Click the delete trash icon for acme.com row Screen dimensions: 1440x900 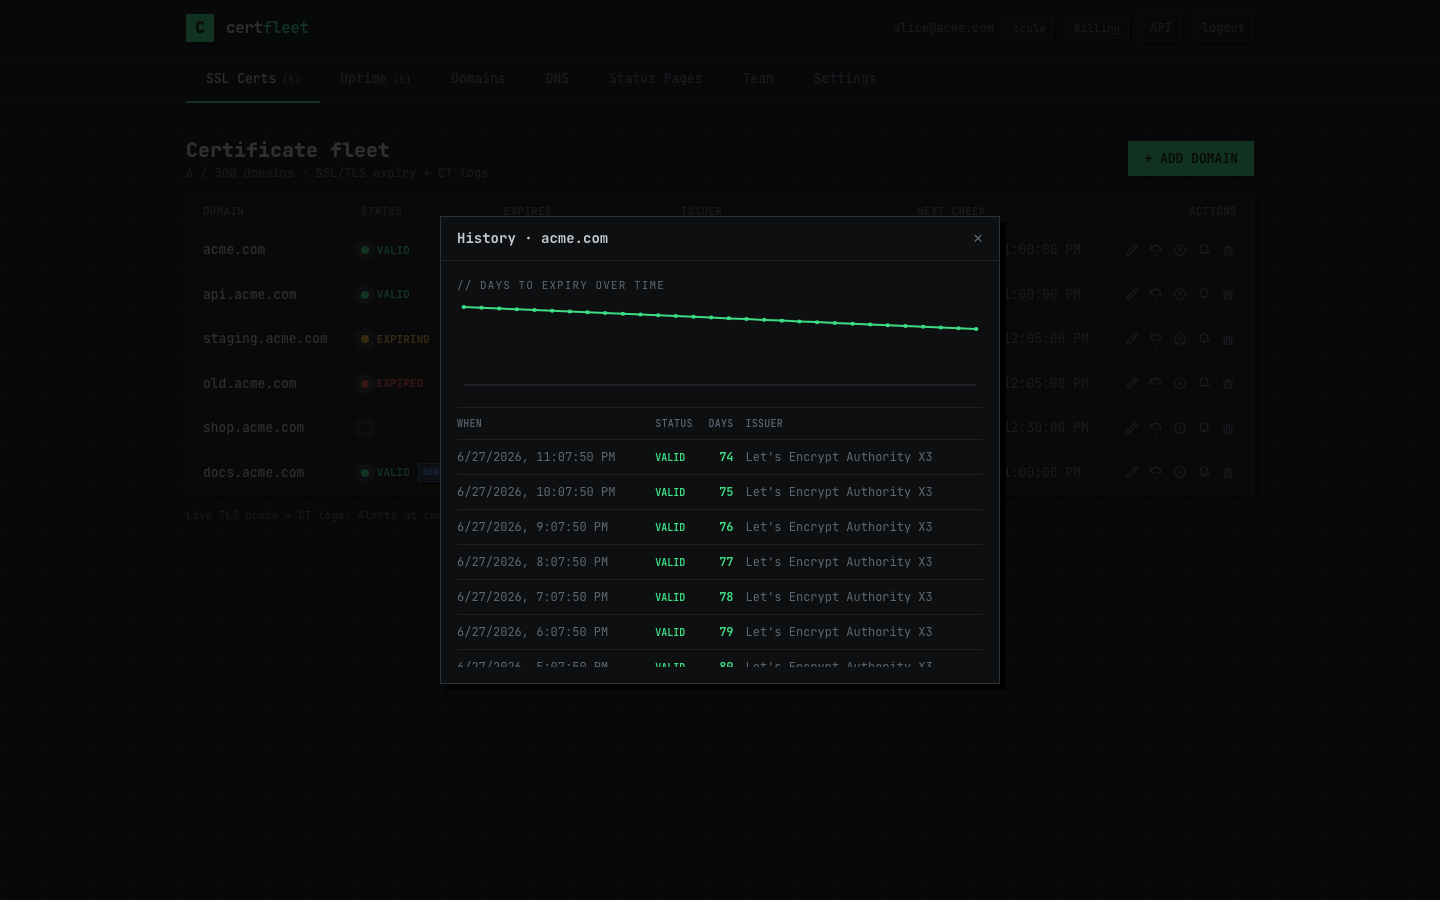pos(1228,250)
